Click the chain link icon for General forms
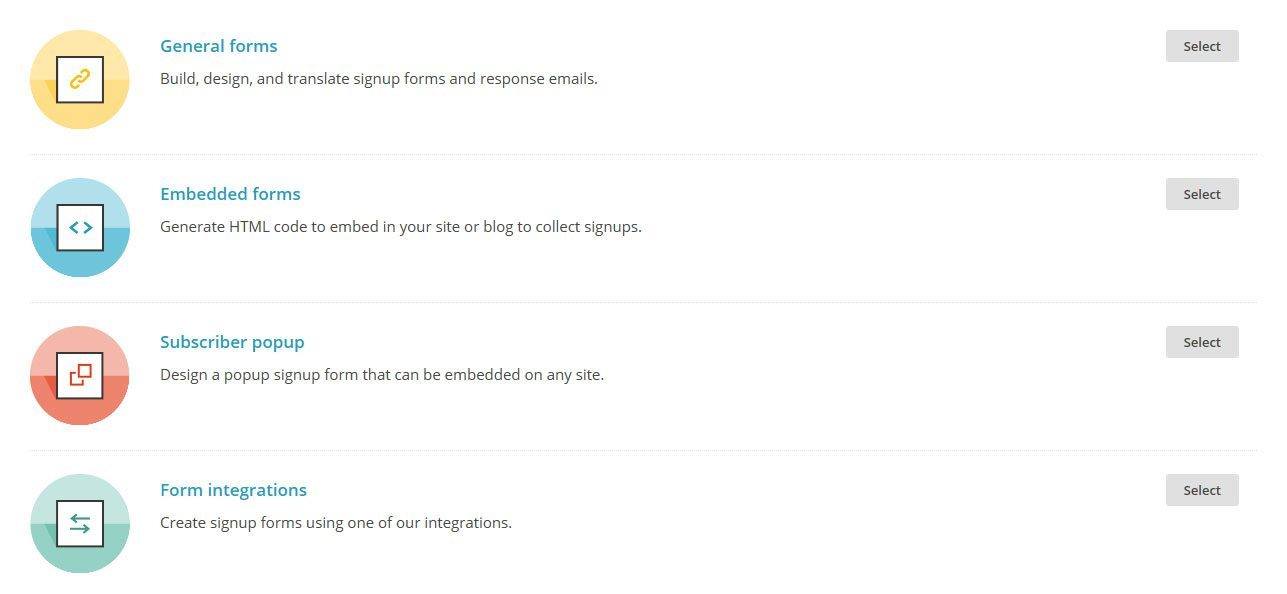Viewport: 1287px width, 594px height. [x=80, y=79]
